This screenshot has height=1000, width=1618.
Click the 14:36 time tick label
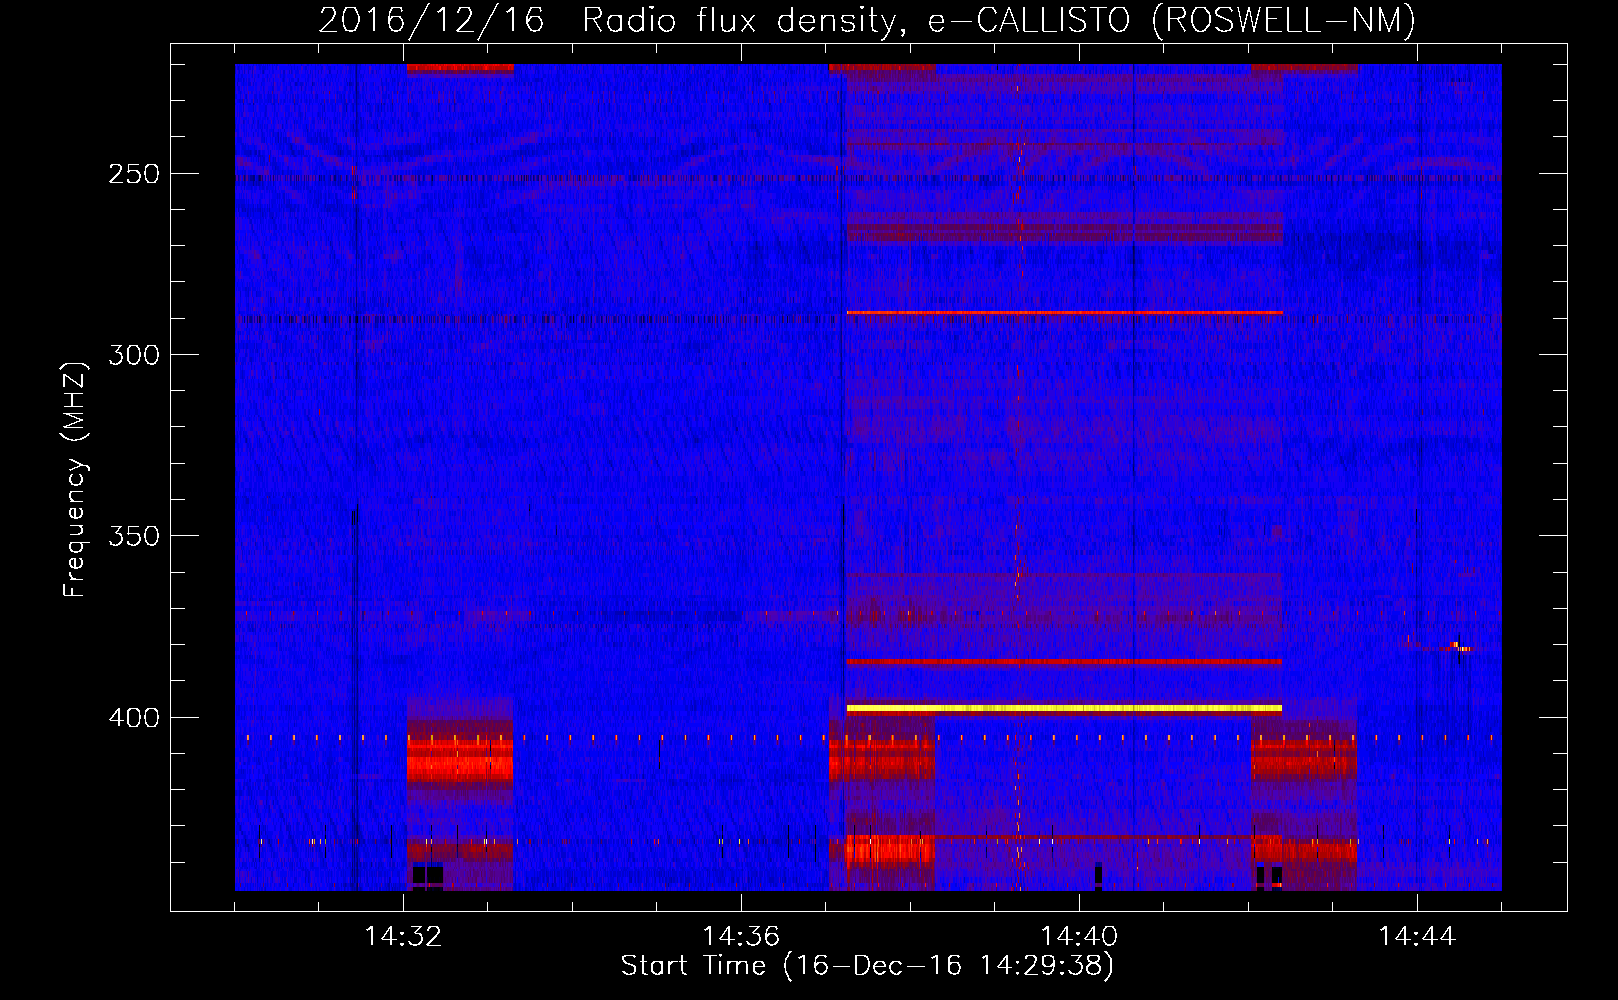click(741, 937)
